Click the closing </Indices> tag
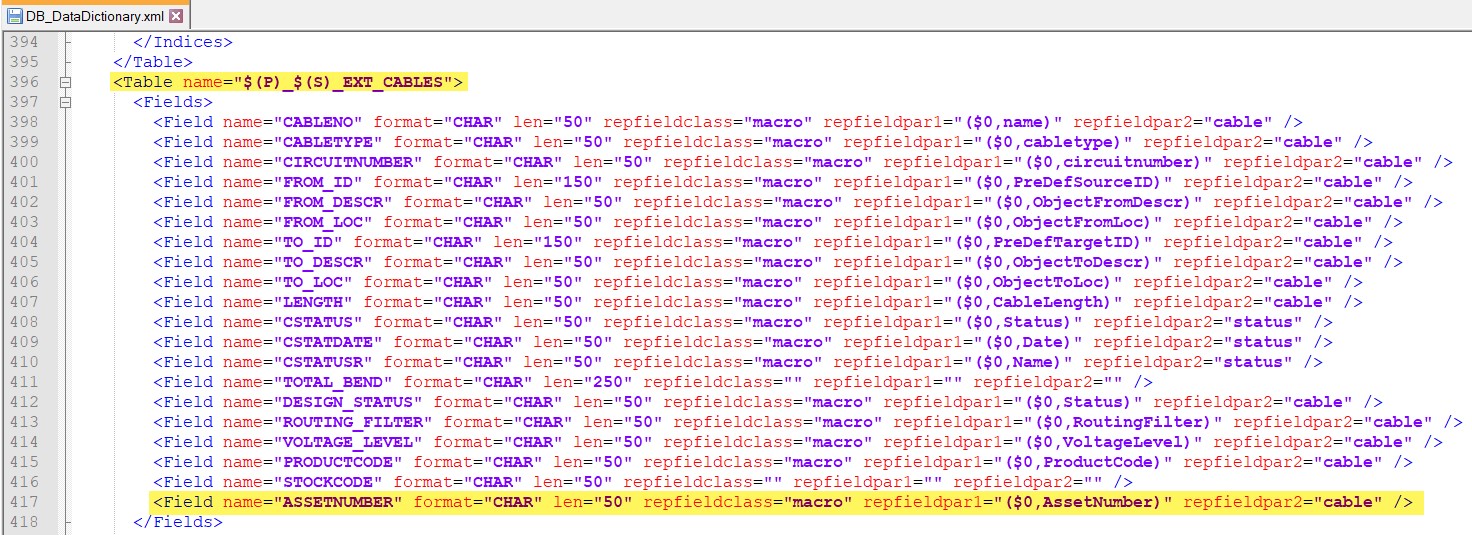The width and height of the screenshot is (1472, 535). (x=183, y=42)
